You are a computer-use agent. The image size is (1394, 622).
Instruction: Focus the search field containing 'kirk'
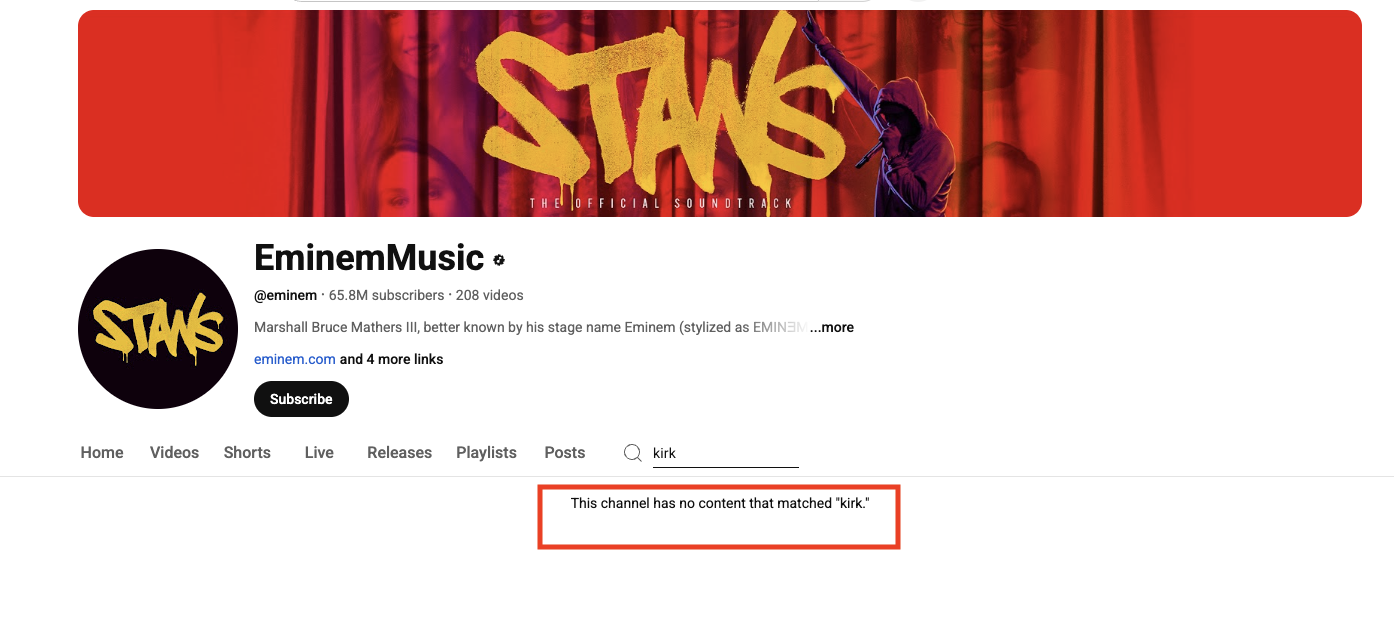coord(725,453)
